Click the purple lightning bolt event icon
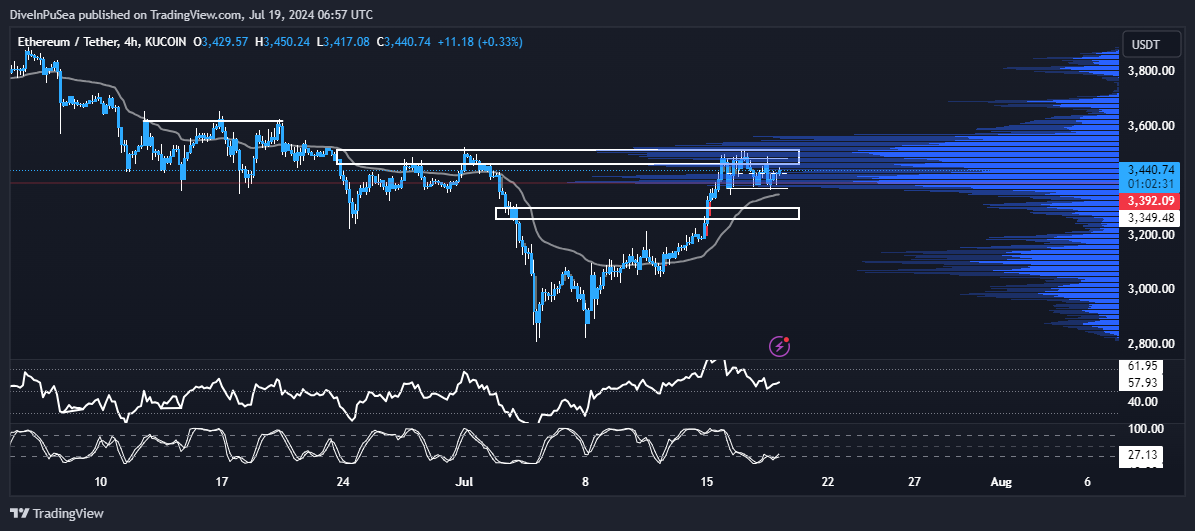 click(780, 347)
